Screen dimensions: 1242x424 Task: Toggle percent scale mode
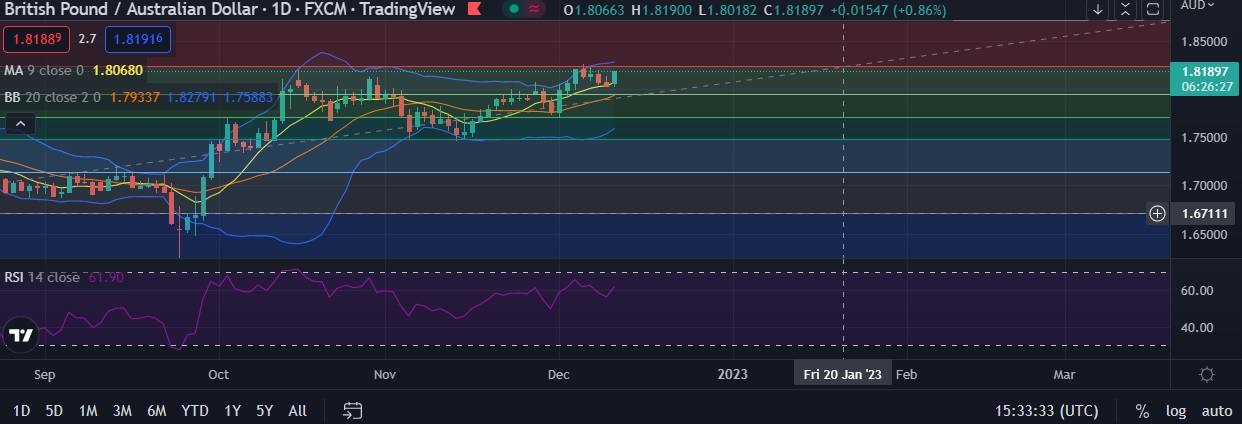pos(1142,411)
